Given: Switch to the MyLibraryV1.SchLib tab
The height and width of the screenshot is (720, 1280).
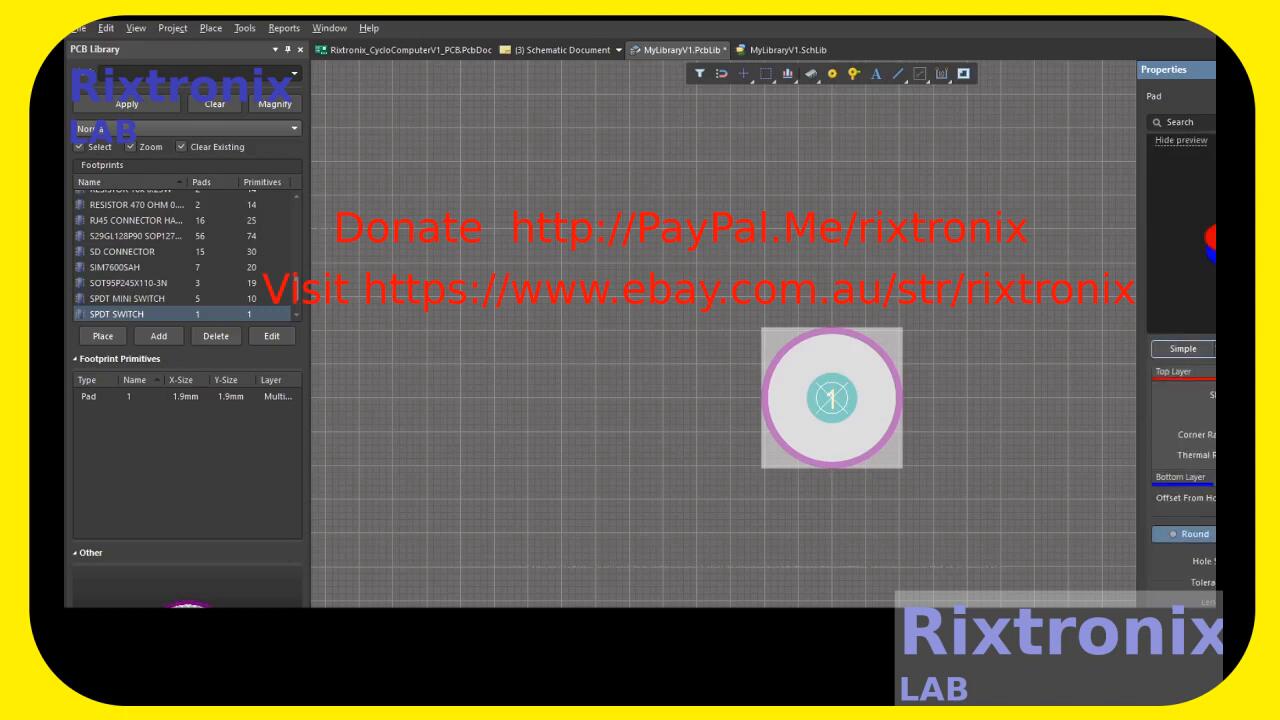Looking at the screenshot, I should click(x=787, y=50).
